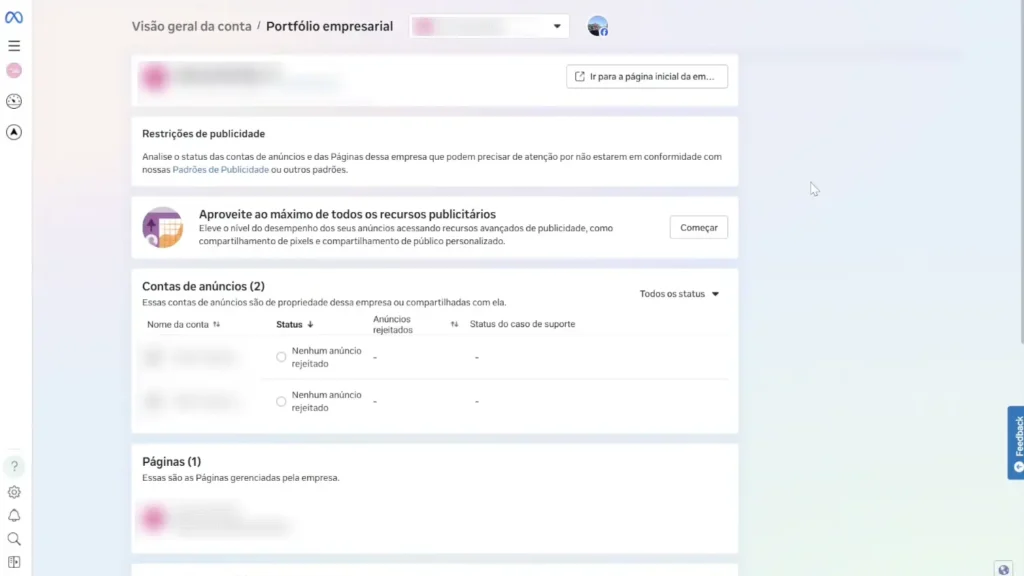Click the bottom sidebar panel icon

[x=14, y=562]
